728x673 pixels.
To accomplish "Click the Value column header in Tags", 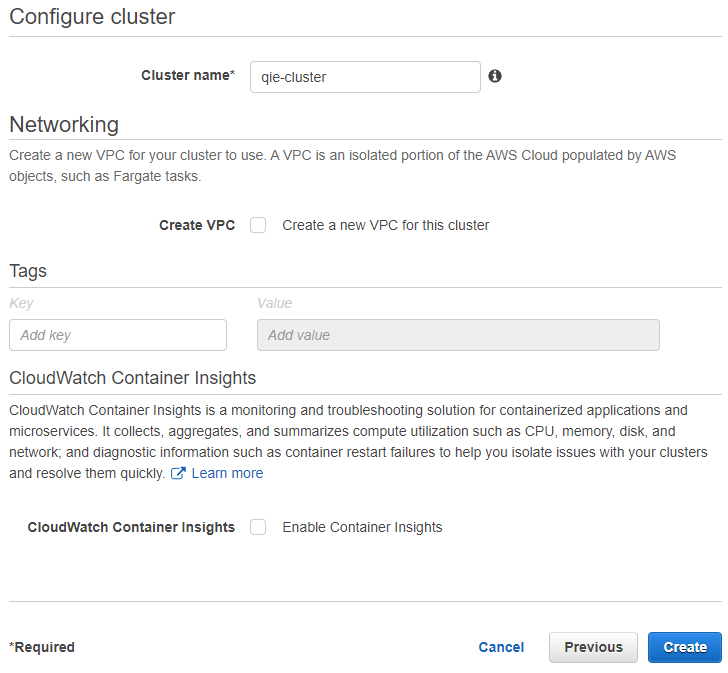I will 274,303.
